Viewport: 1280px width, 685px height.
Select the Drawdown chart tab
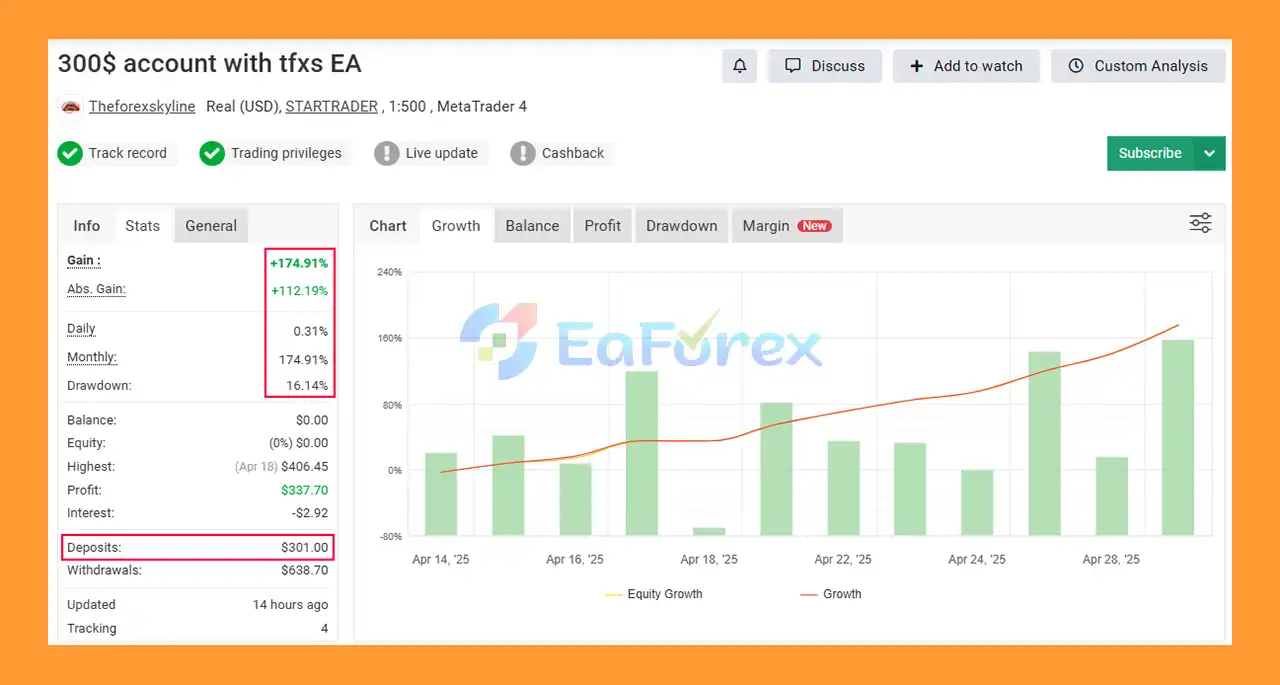[681, 226]
